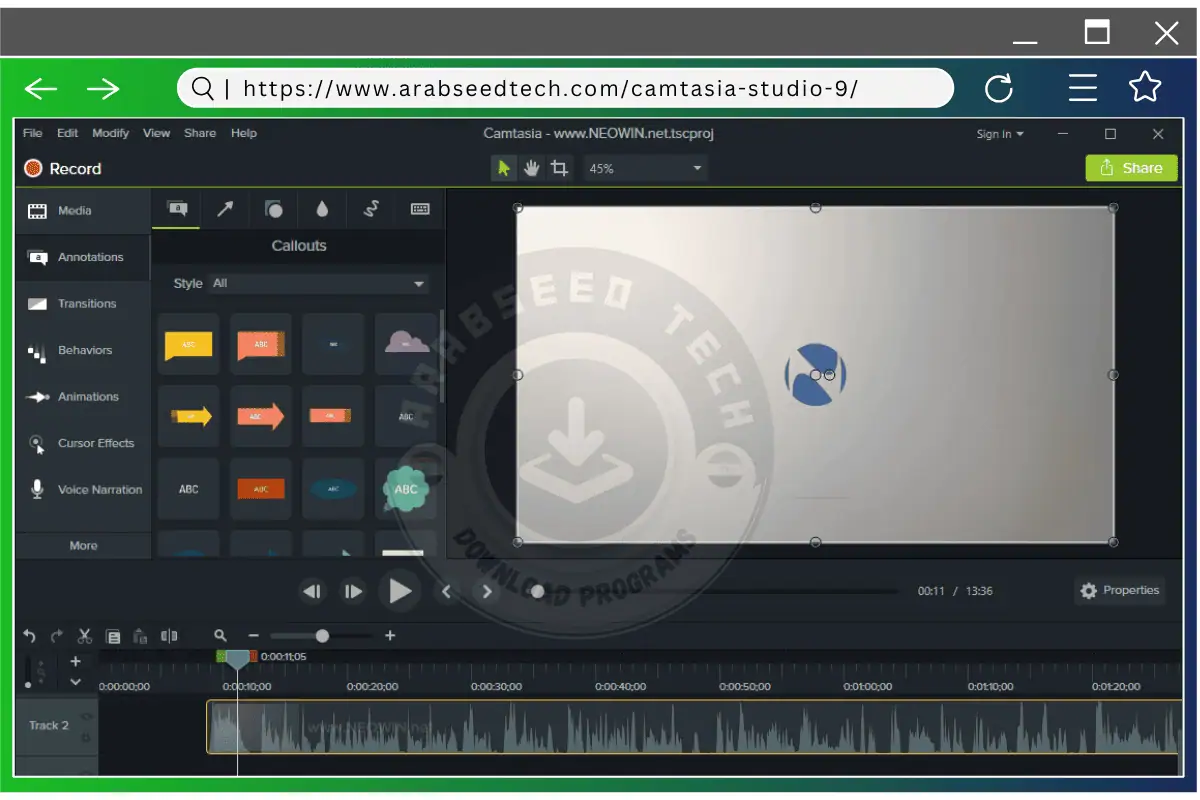
Task: Activate the Pan hand tool
Action: pos(531,168)
